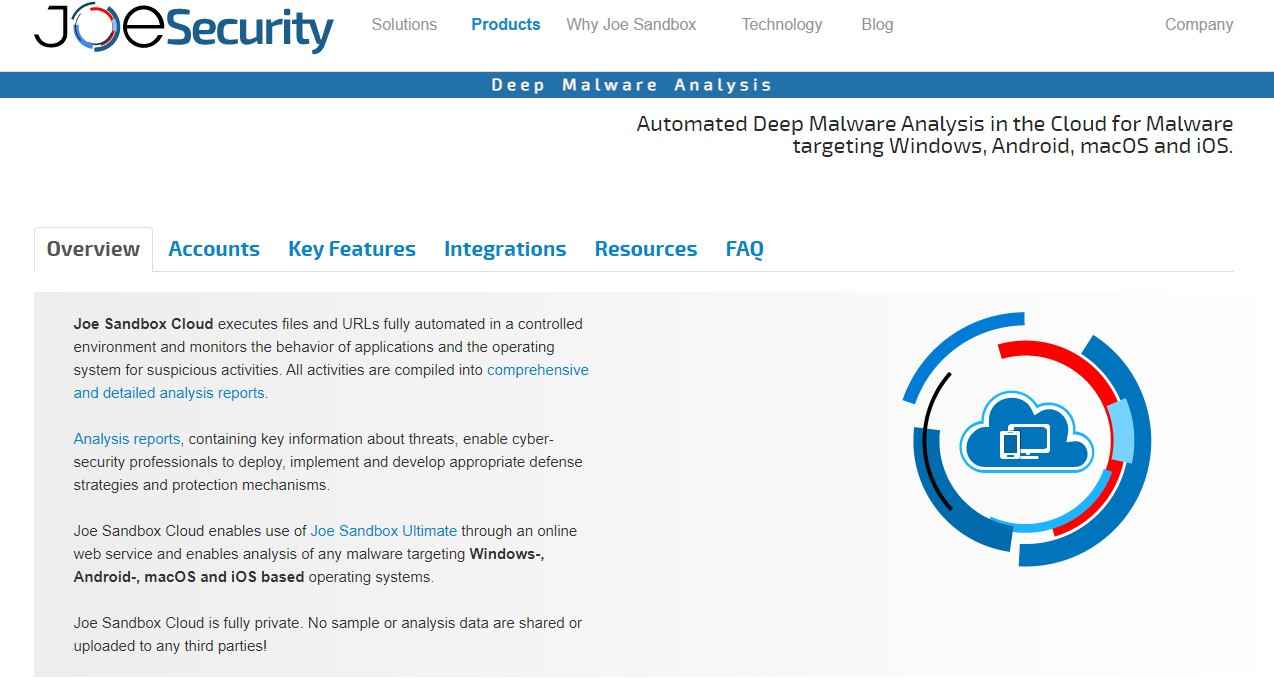Open the Company menu

[1199, 24]
